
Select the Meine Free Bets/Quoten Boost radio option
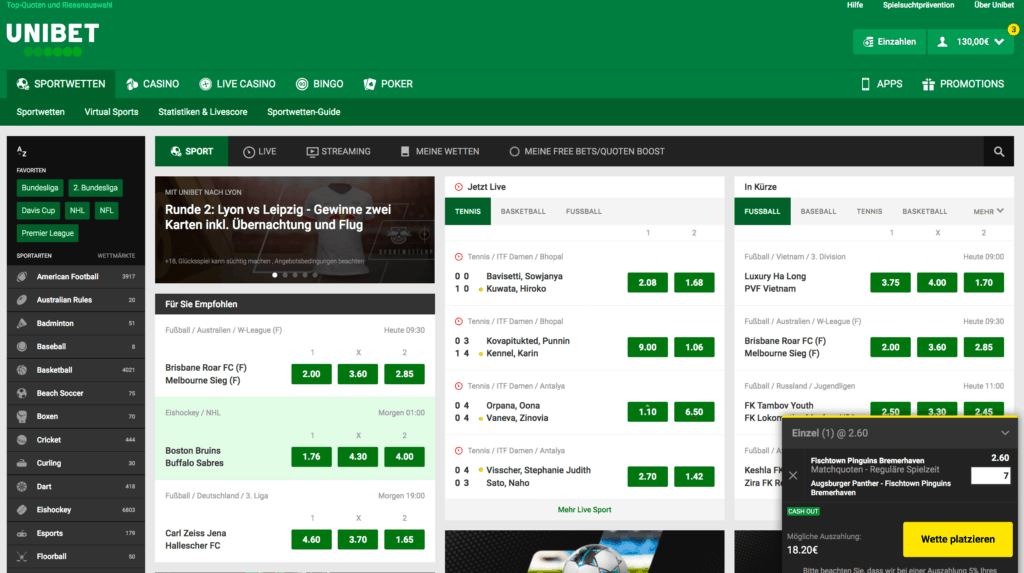click(x=514, y=152)
